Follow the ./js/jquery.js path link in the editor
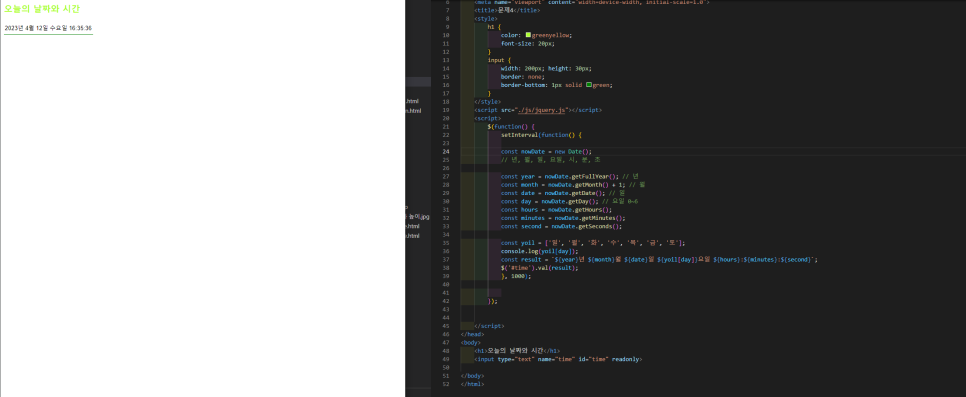The height and width of the screenshot is (397, 966). [542, 110]
